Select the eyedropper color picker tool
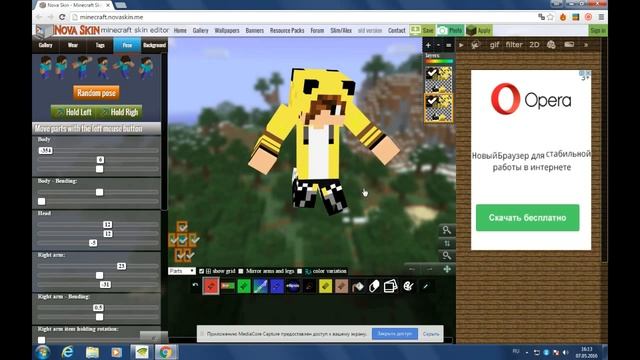 [426, 287]
